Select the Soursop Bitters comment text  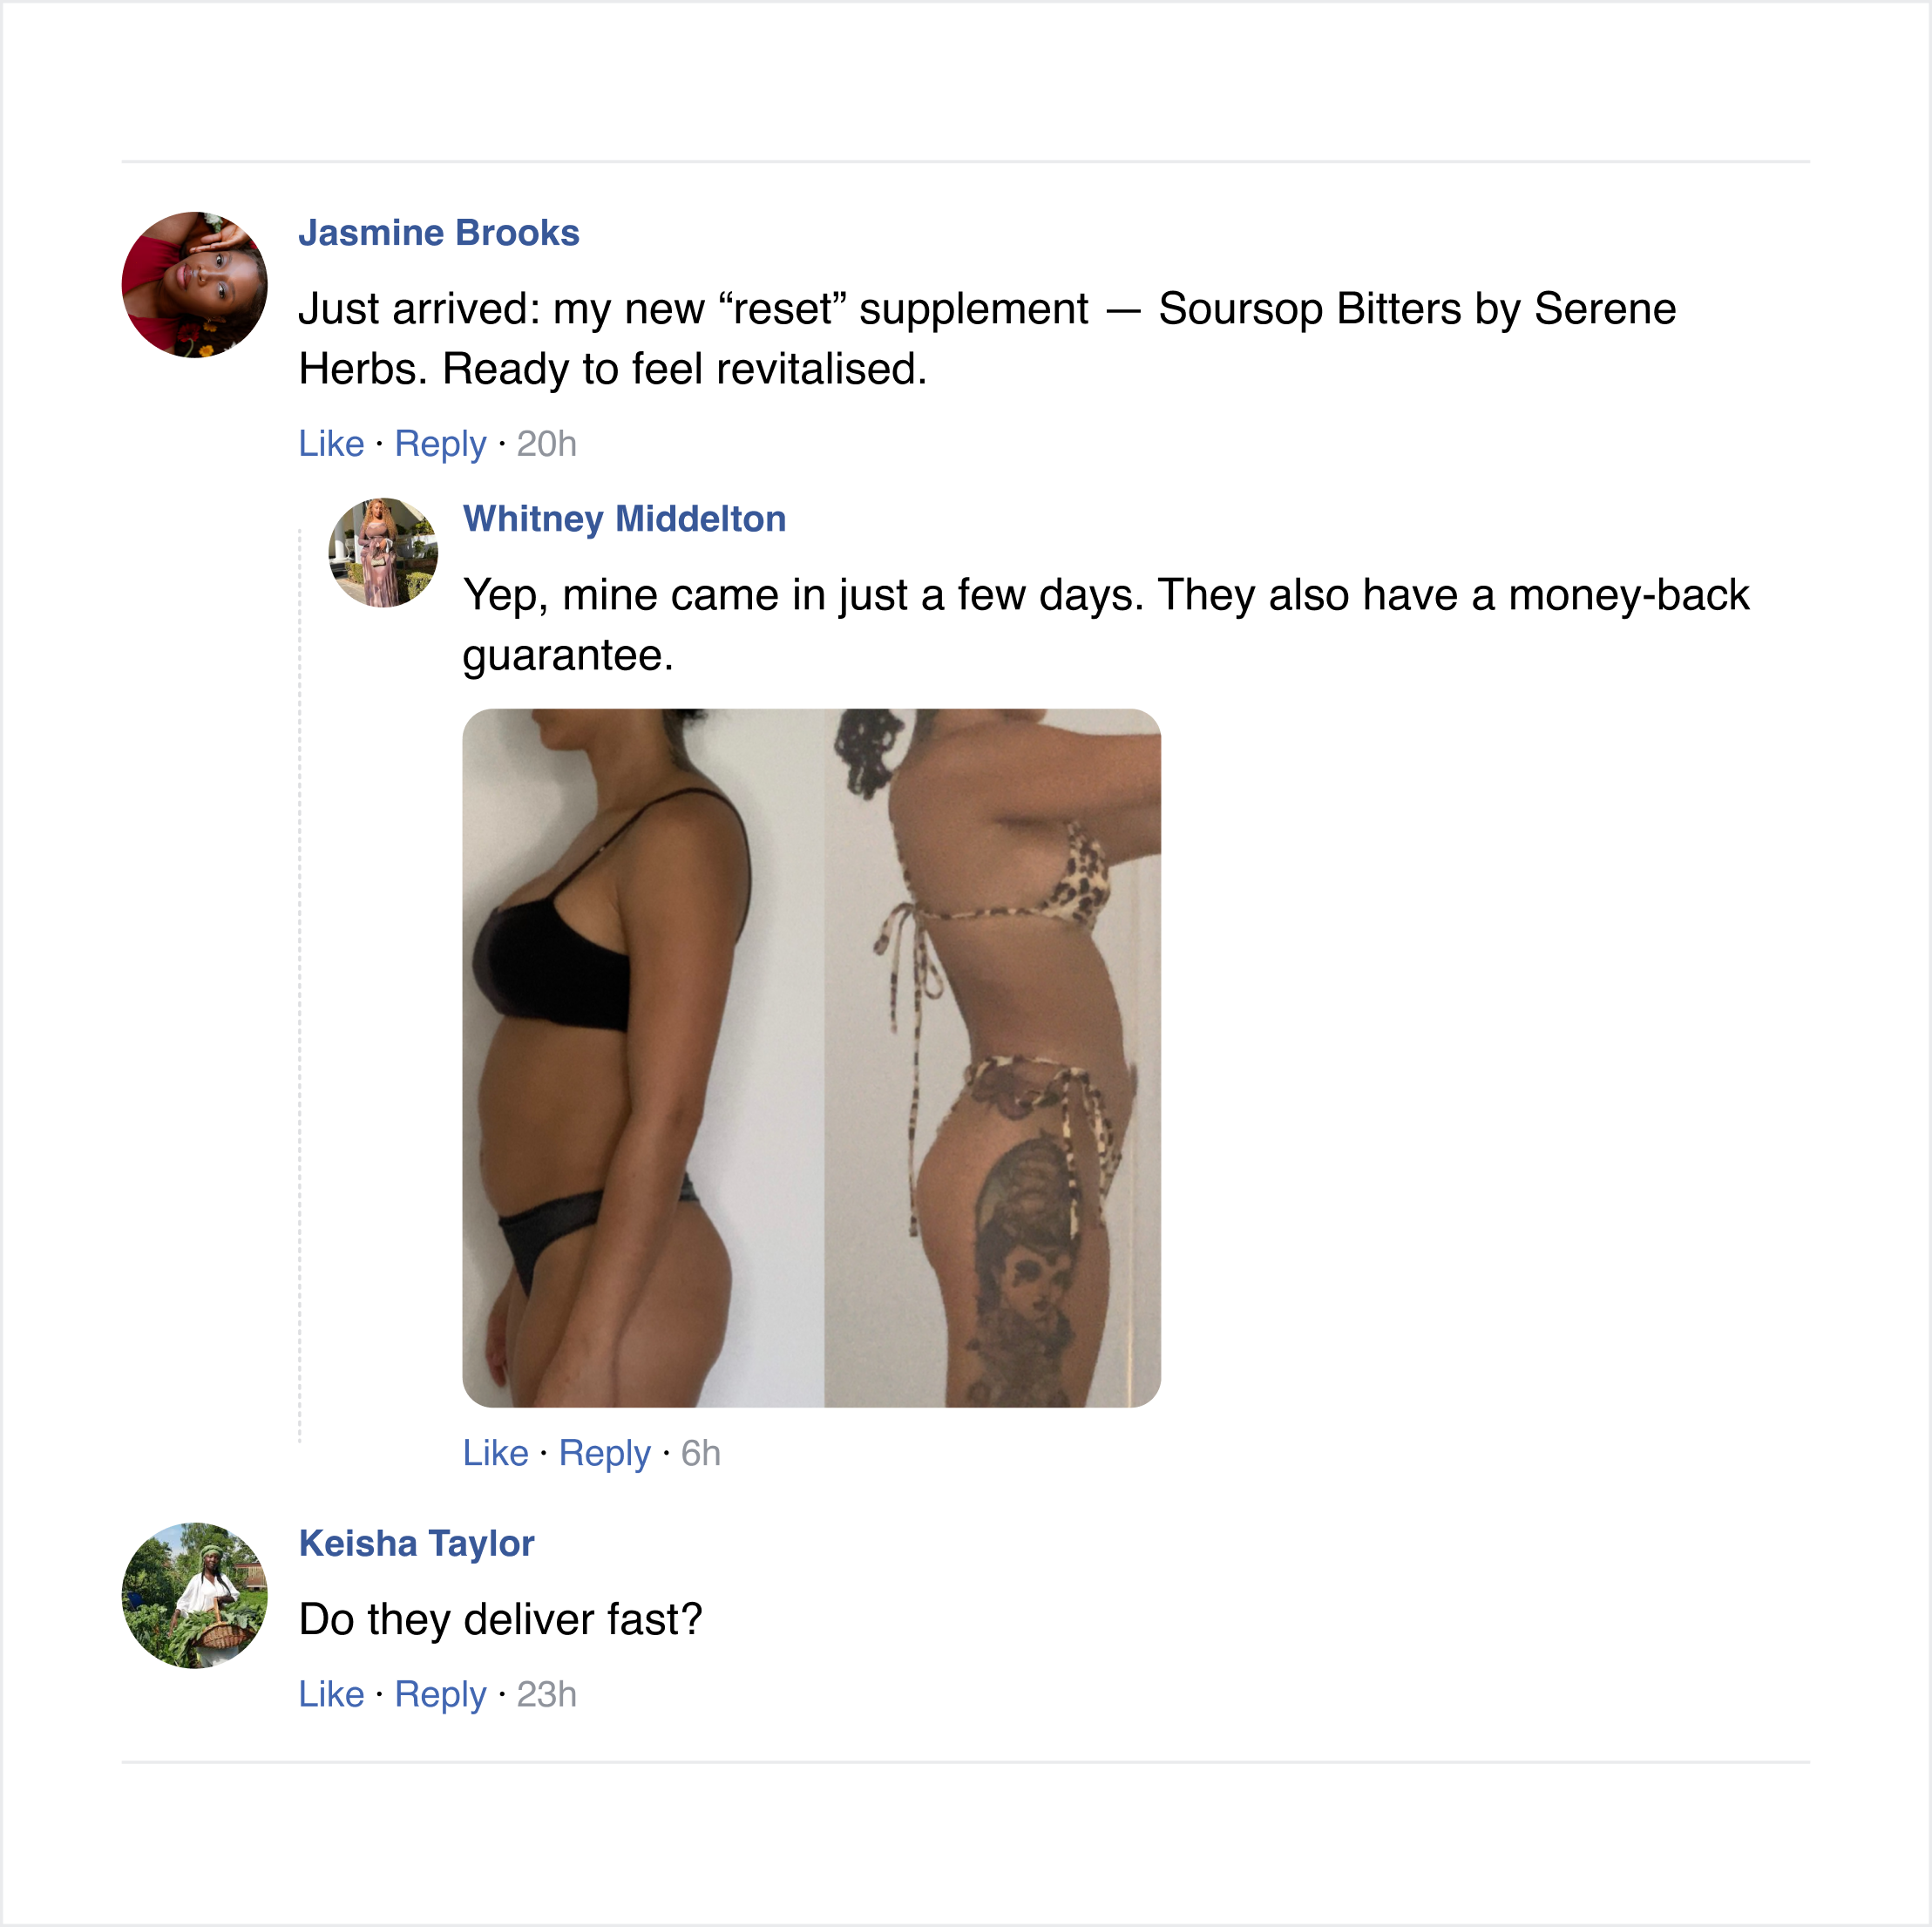pos(987,339)
